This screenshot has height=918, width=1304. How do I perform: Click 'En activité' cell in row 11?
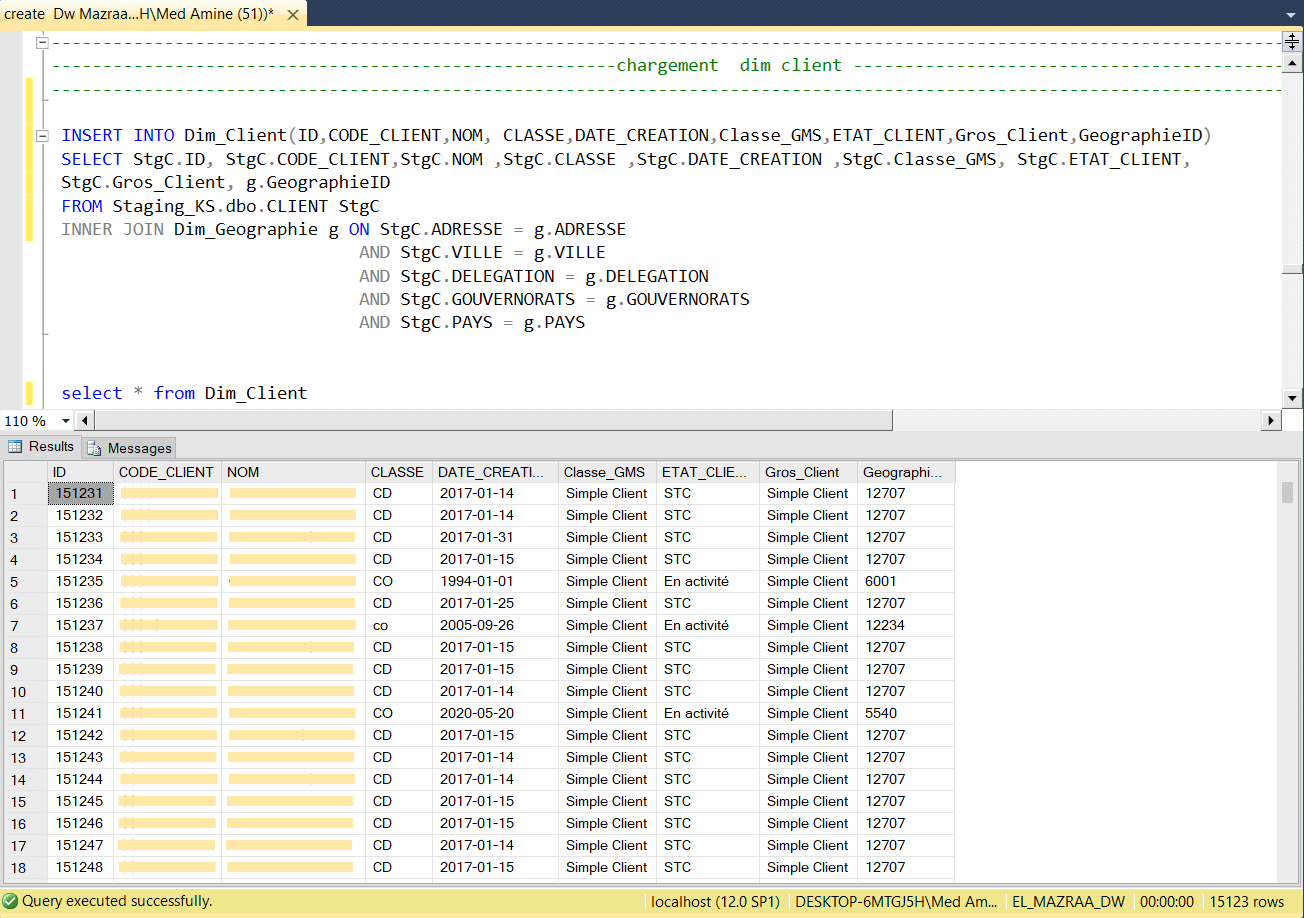click(707, 713)
